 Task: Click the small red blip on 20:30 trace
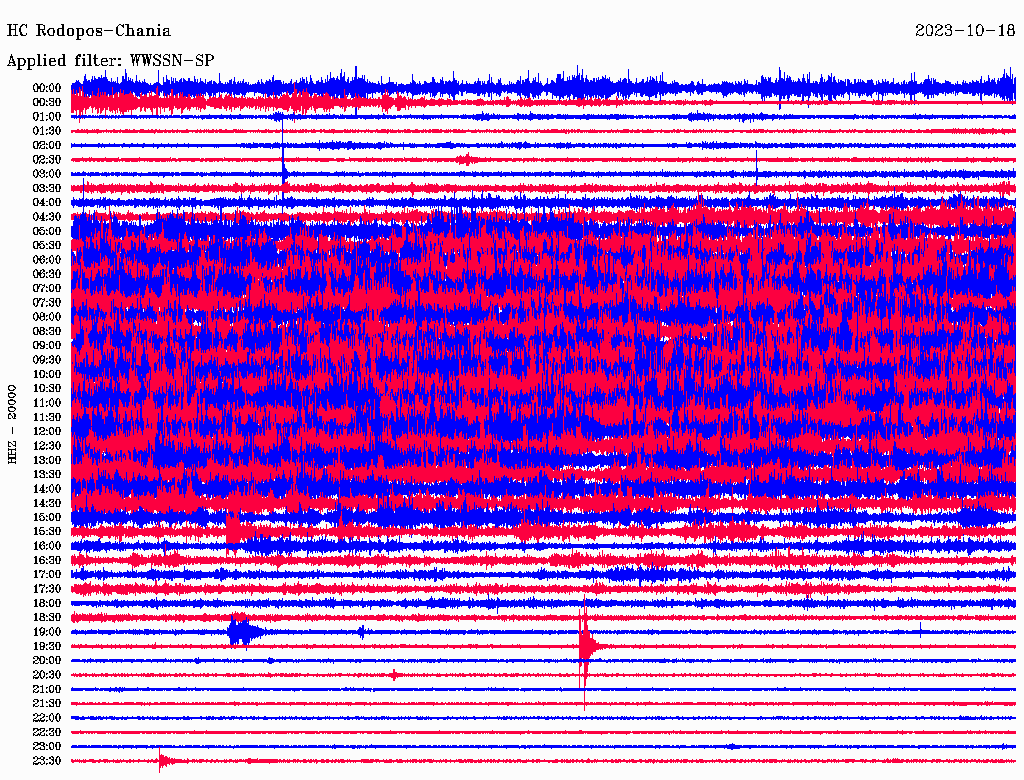(x=394, y=675)
